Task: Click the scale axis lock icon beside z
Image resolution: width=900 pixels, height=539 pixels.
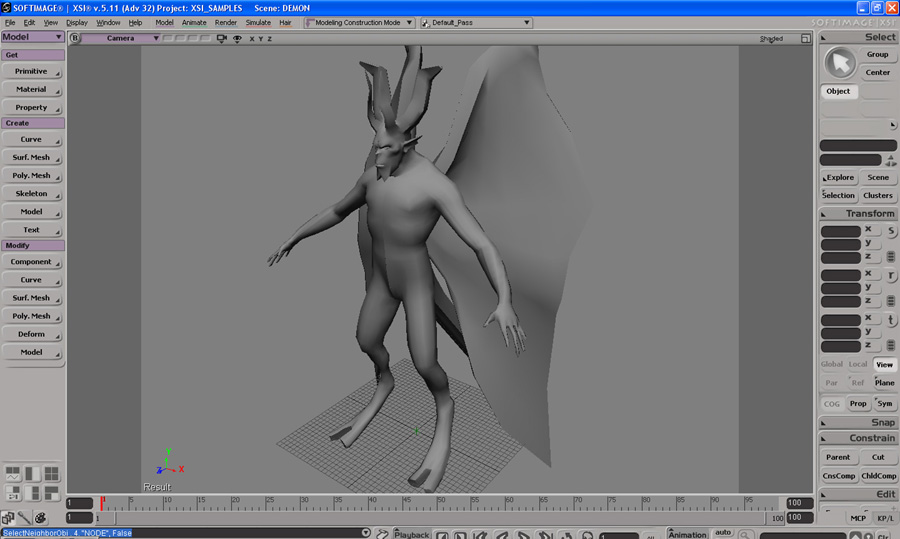Action: pyautogui.click(x=891, y=257)
